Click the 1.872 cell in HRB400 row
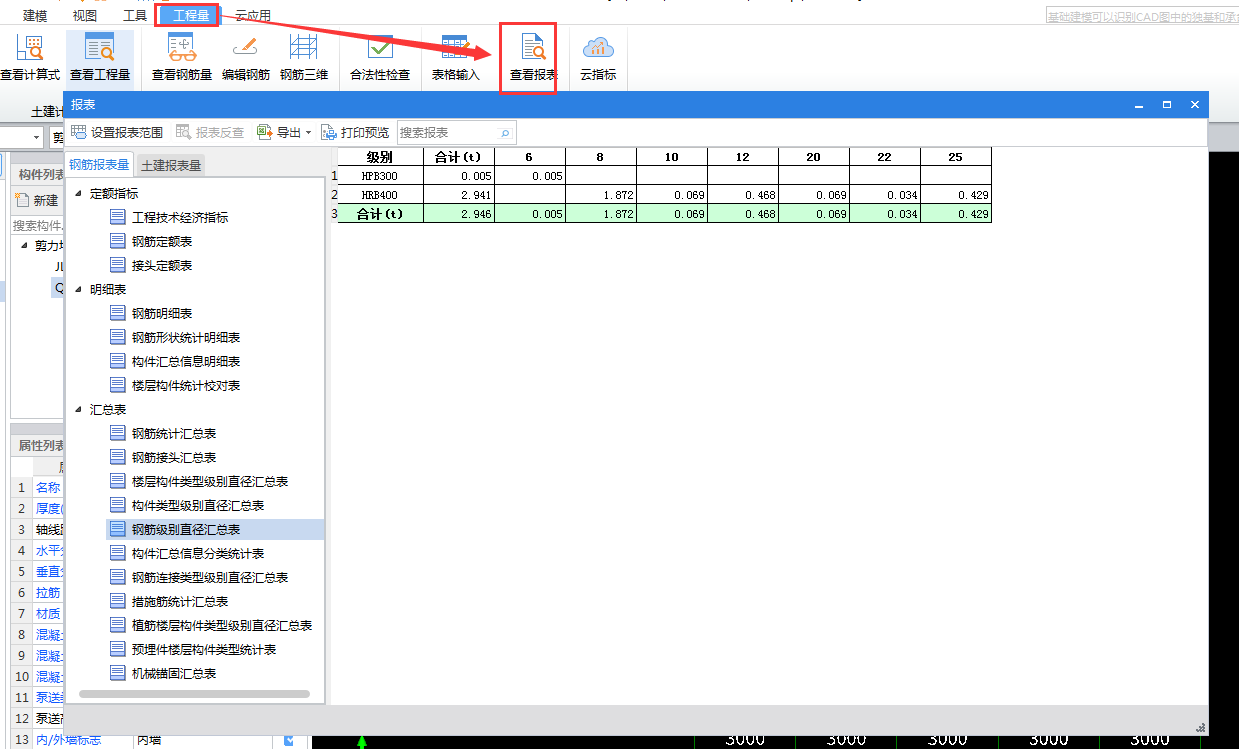Viewport: 1239px width, 749px height. click(601, 194)
